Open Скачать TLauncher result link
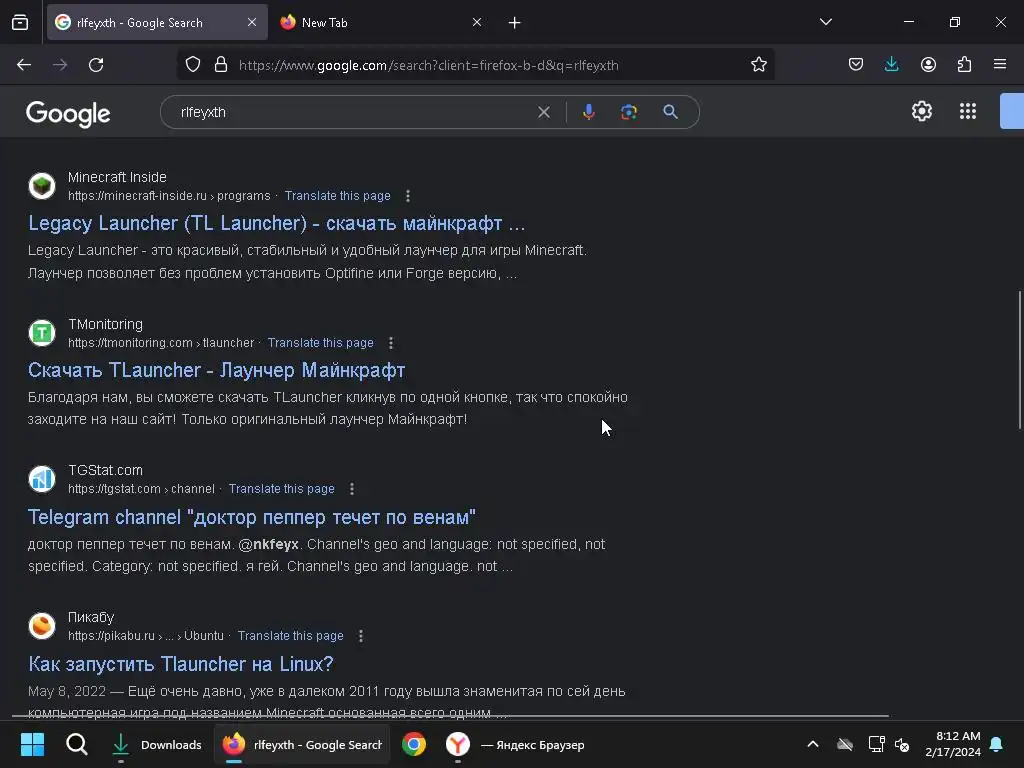The height and width of the screenshot is (768, 1024). (216, 370)
